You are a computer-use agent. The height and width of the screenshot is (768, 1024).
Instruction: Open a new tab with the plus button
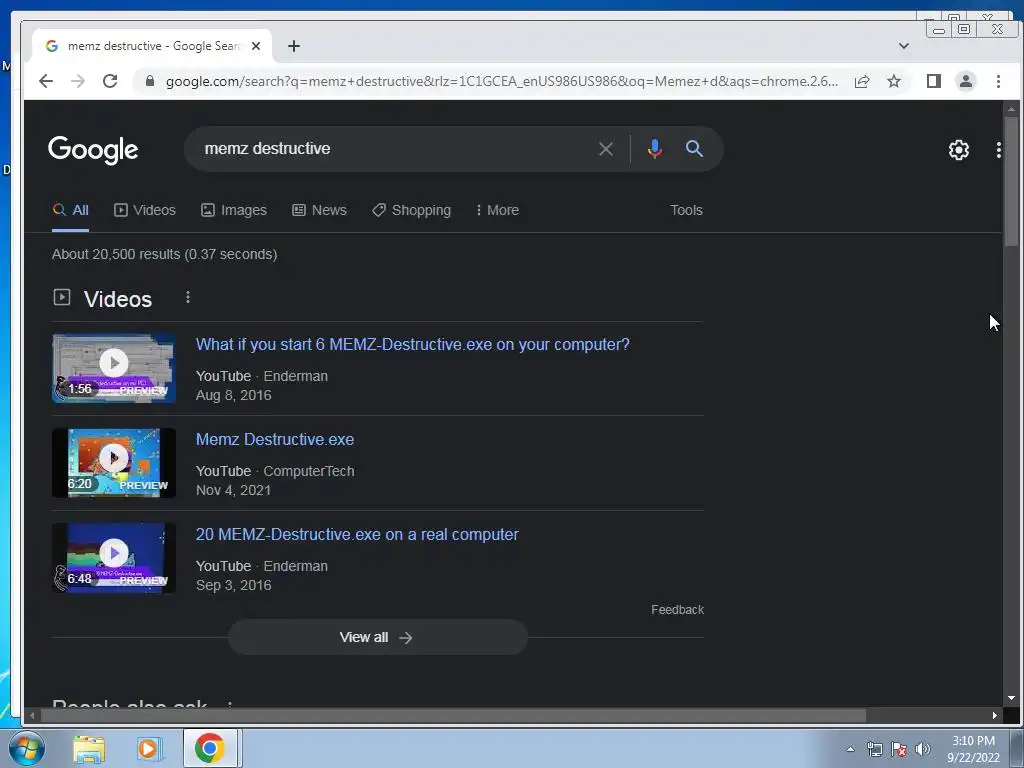tap(294, 46)
